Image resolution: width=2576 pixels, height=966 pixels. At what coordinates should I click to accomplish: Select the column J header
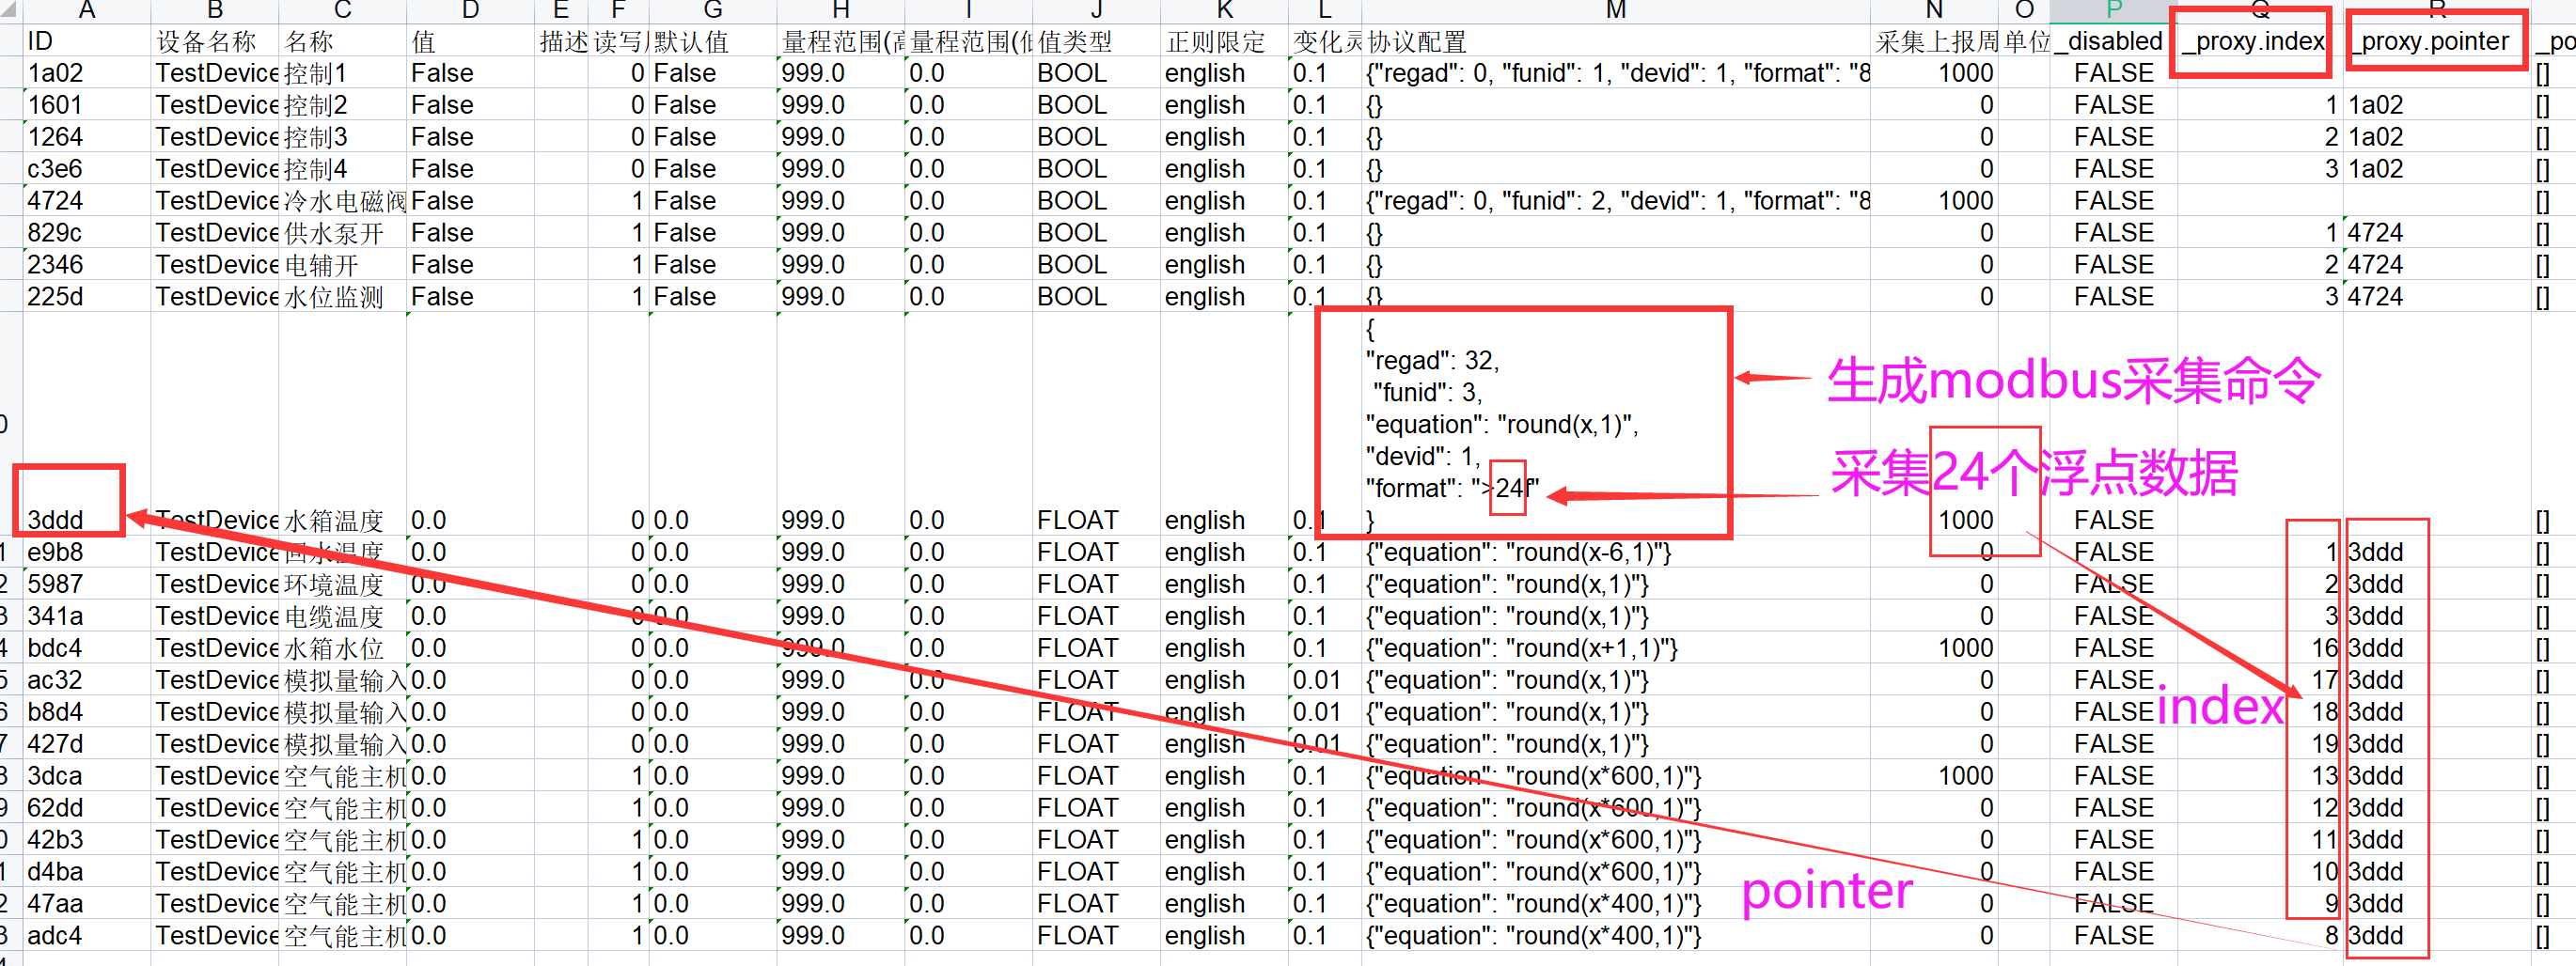point(1096,10)
